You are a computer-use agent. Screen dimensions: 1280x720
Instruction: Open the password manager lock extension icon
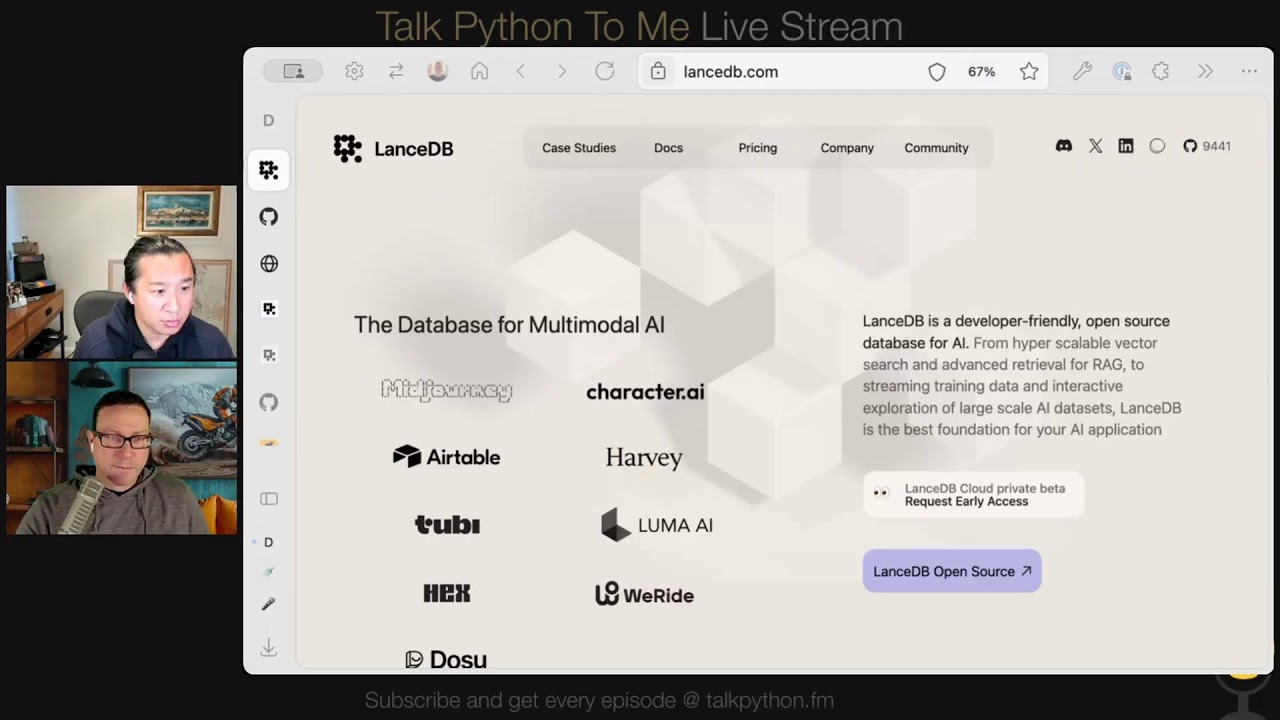click(x=1122, y=71)
